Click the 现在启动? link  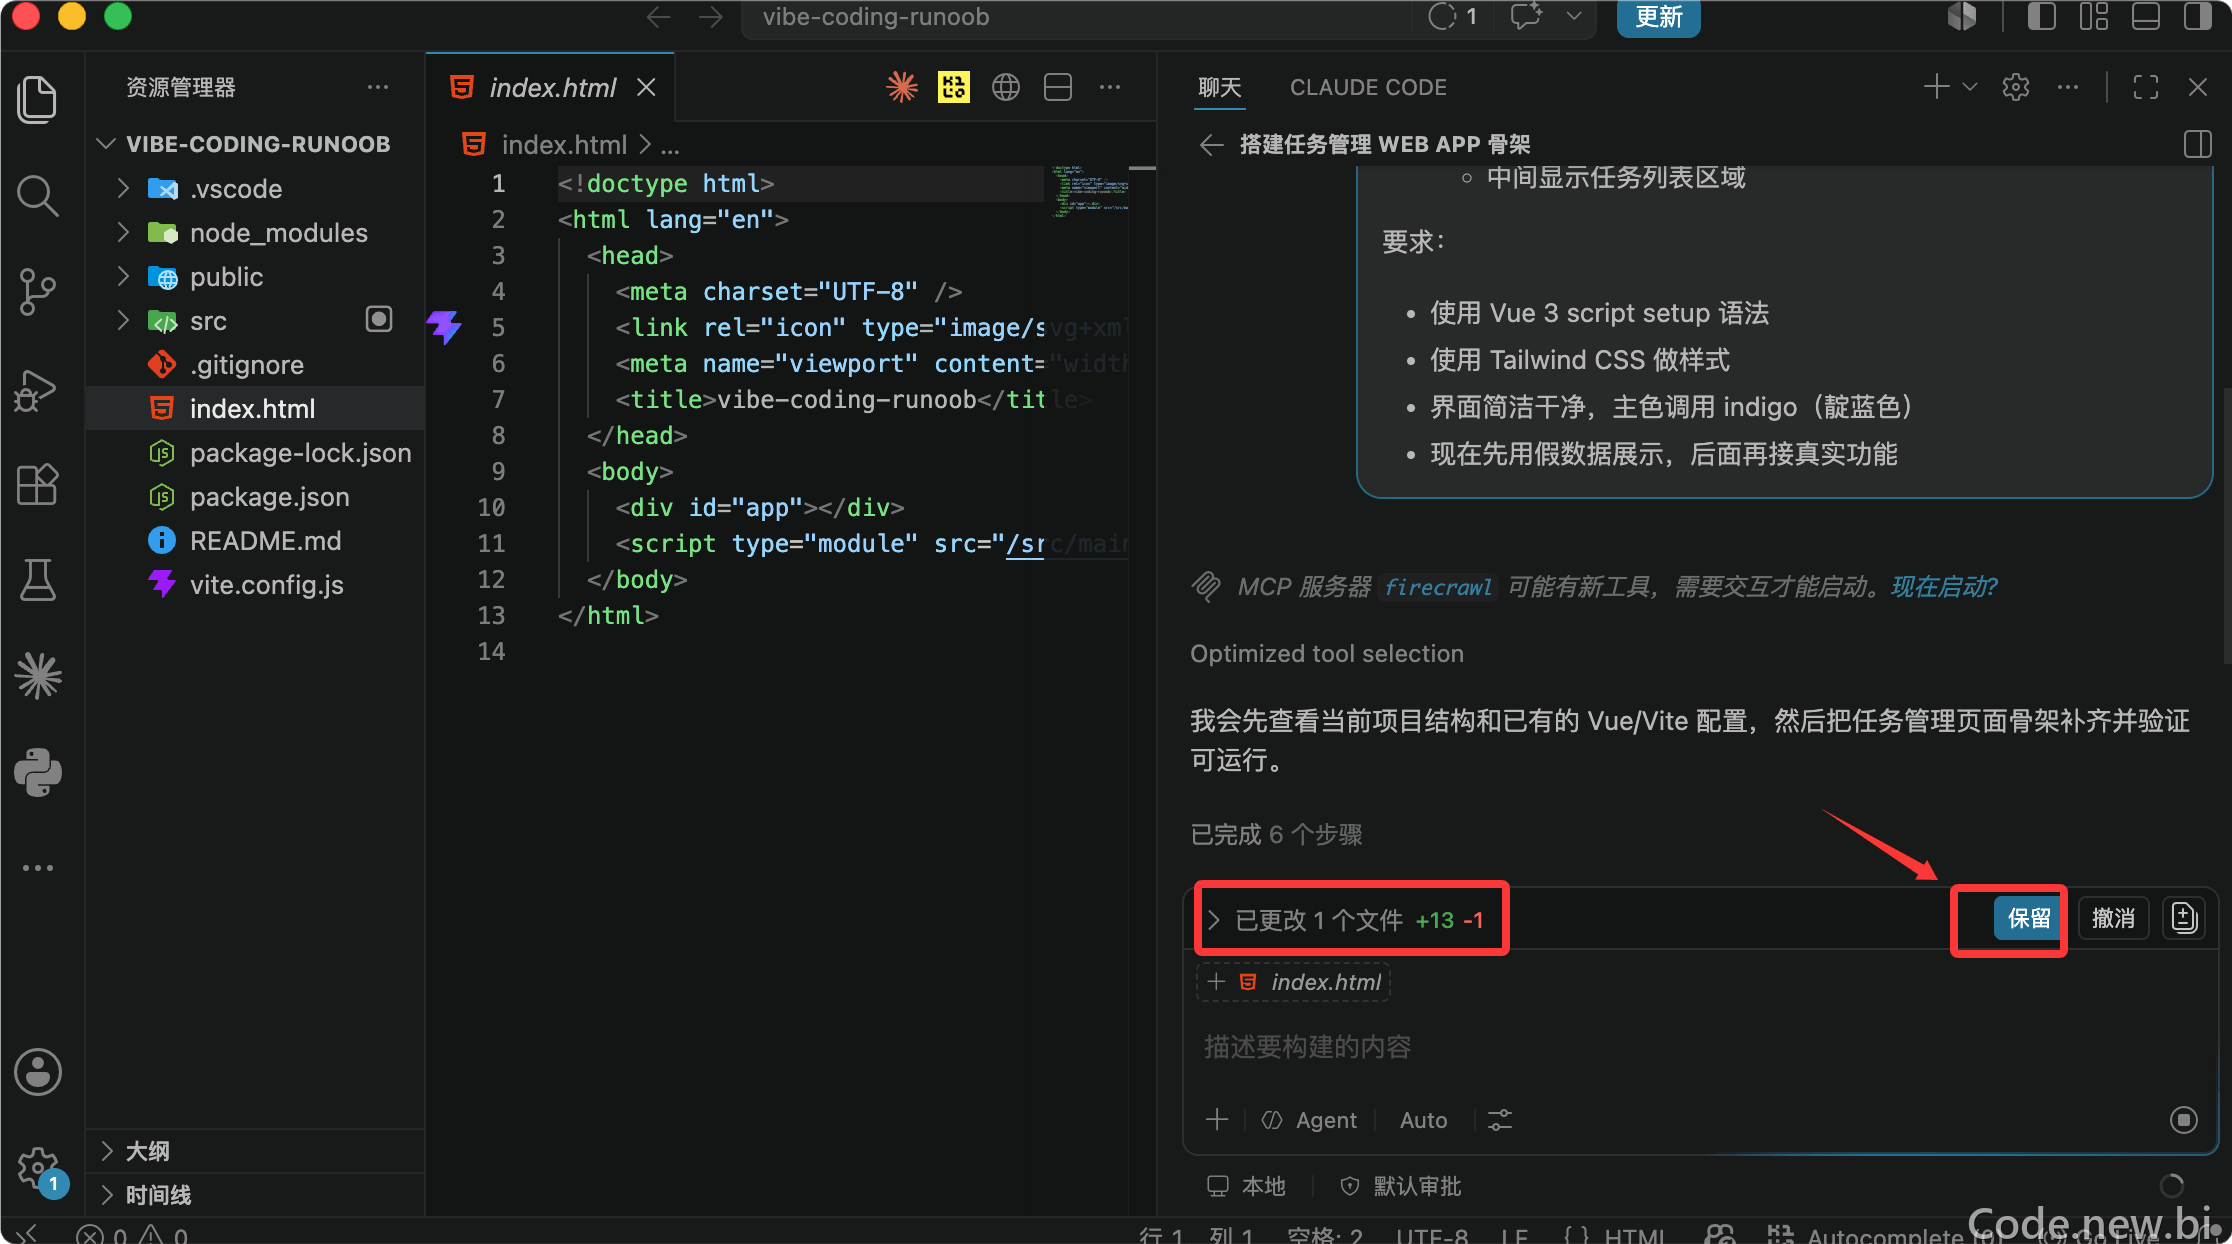1943,586
